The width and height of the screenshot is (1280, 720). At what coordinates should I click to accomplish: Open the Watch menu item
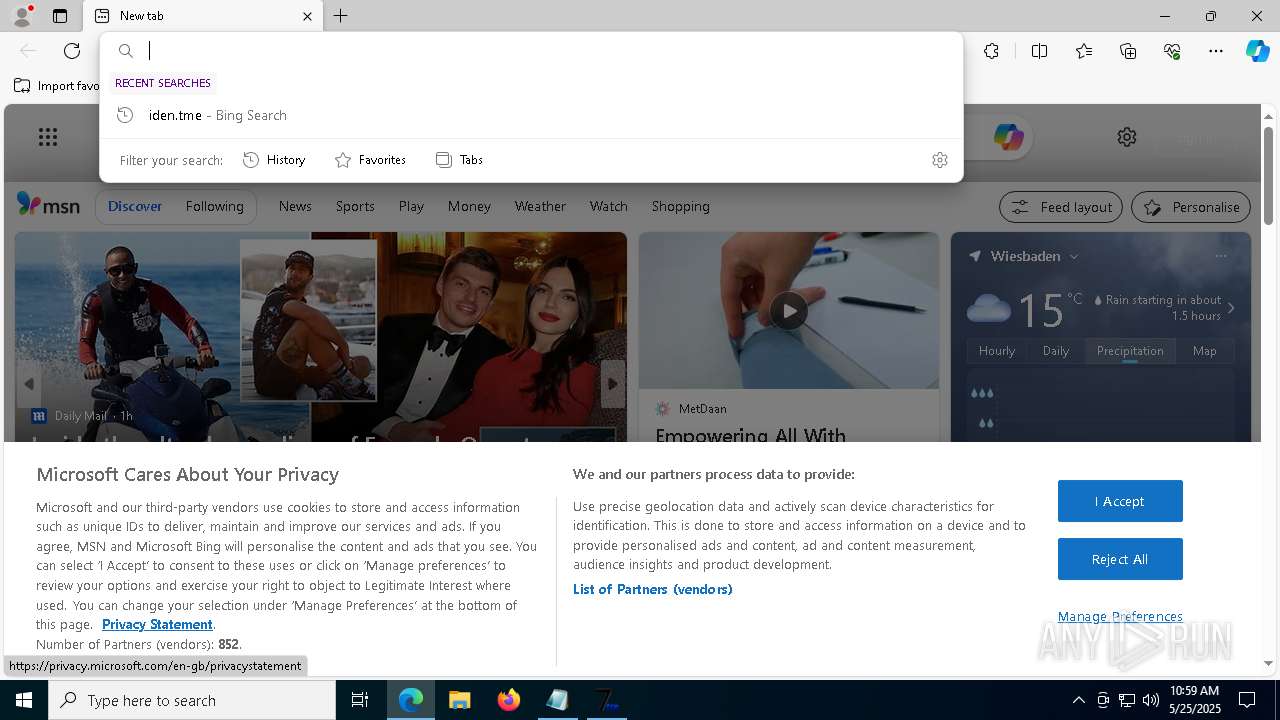pos(608,206)
